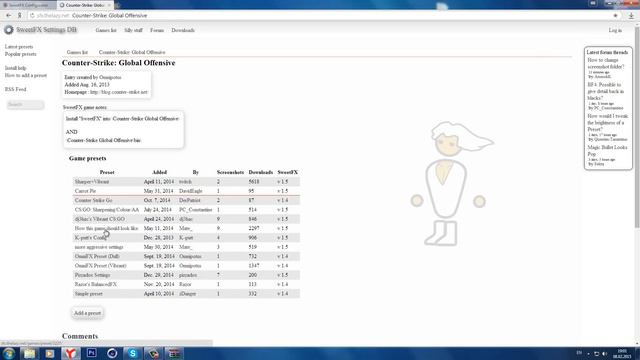Open the counter-strike blog homepage link
Viewport: 640px width, 360px height.
coord(119,92)
